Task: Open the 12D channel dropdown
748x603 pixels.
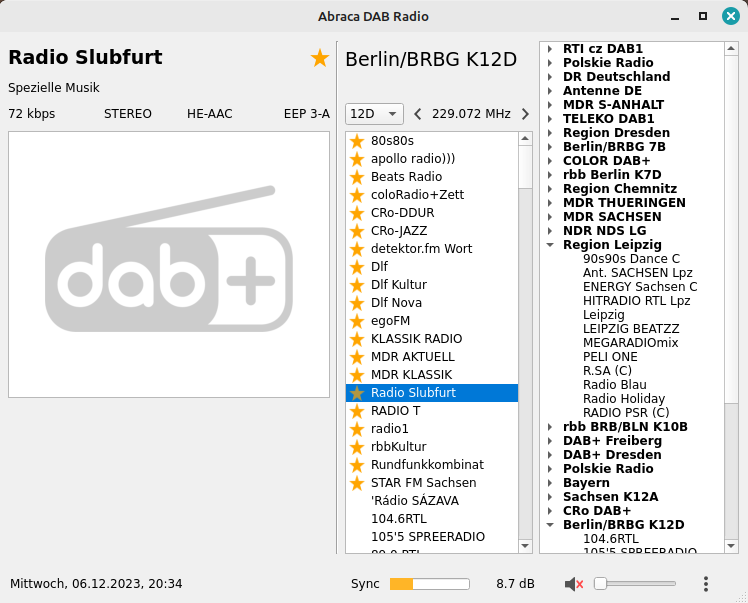Action: (x=374, y=114)
